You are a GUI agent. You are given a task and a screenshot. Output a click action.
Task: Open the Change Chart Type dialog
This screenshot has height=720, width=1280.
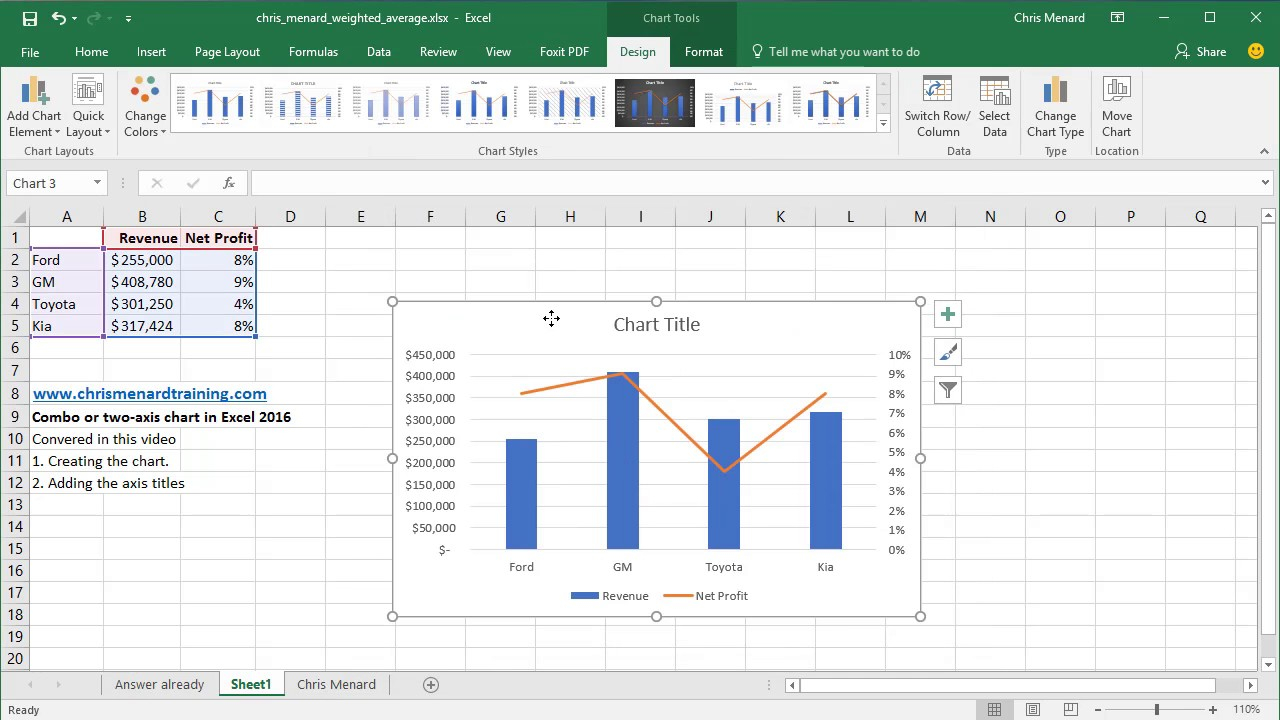coord(1055,105)
